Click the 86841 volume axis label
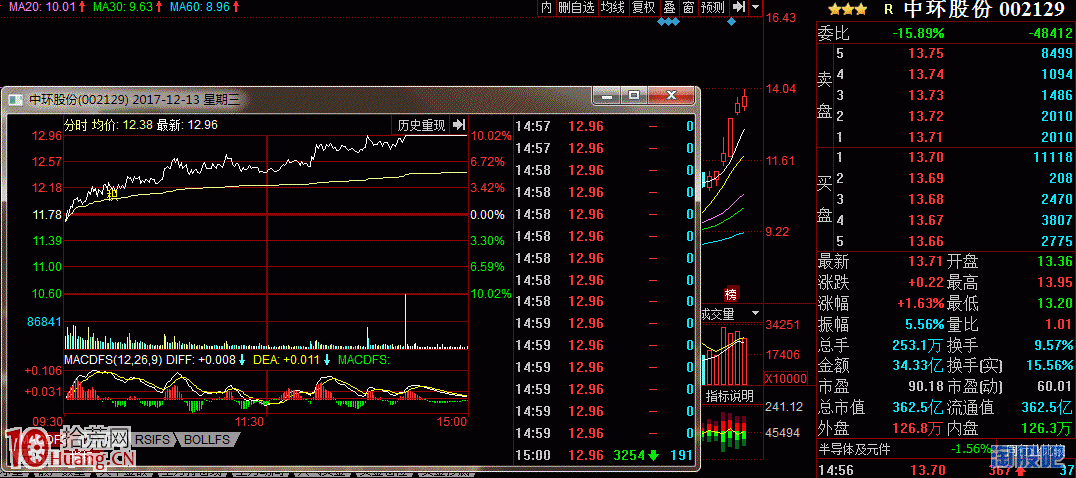Image resolution: width=1076 pixels, height=478 pixels. pyautogui.click(x=47, y=321)
